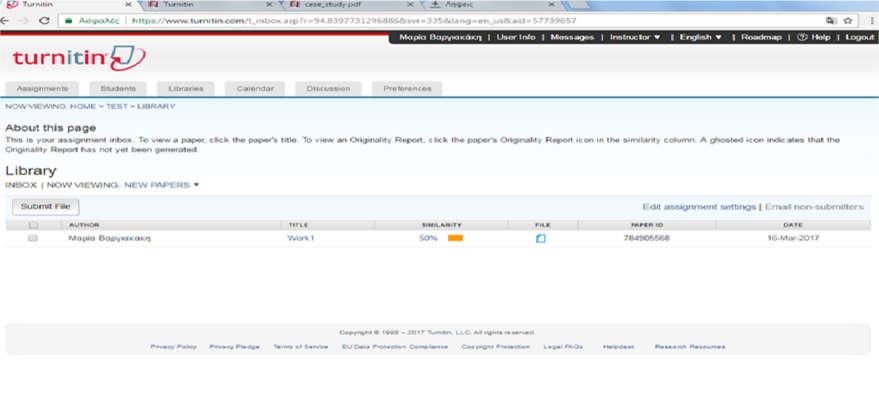Open Research Resources footer link
This screenshot has height=407, width=879.
[690, 347]
